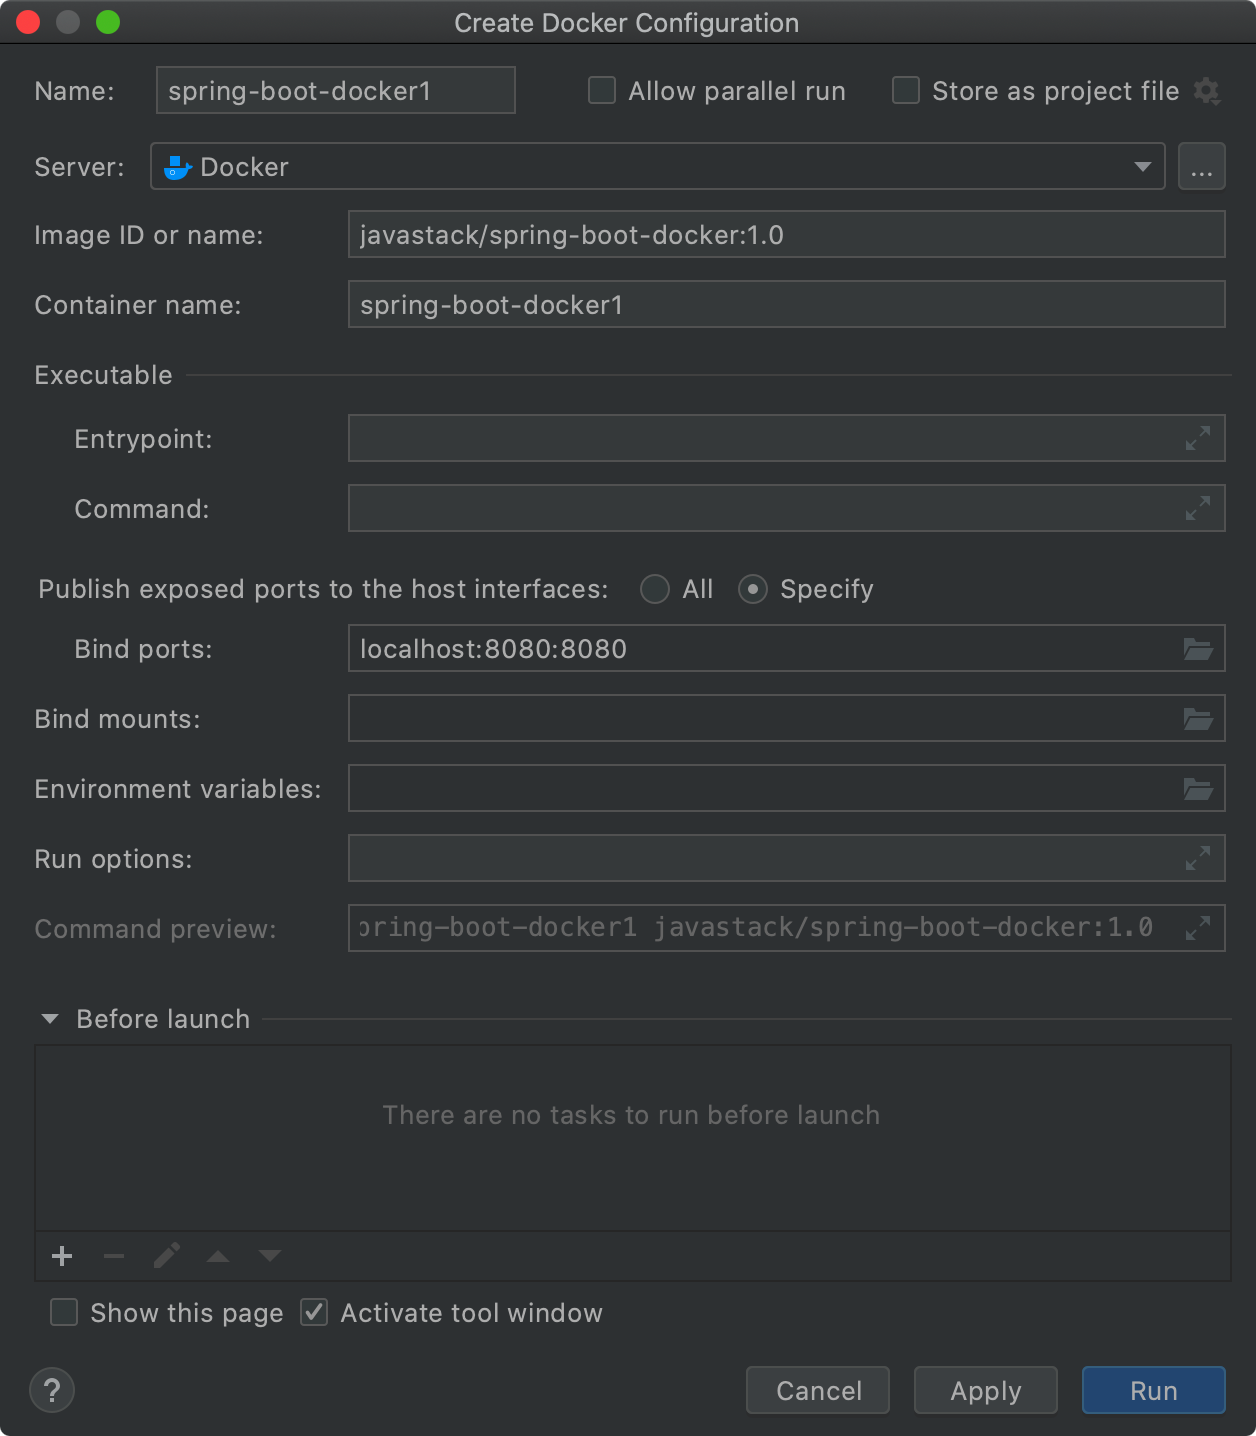Click the Image ID or name field
Screen dimensions: 1256x1436
787,234
